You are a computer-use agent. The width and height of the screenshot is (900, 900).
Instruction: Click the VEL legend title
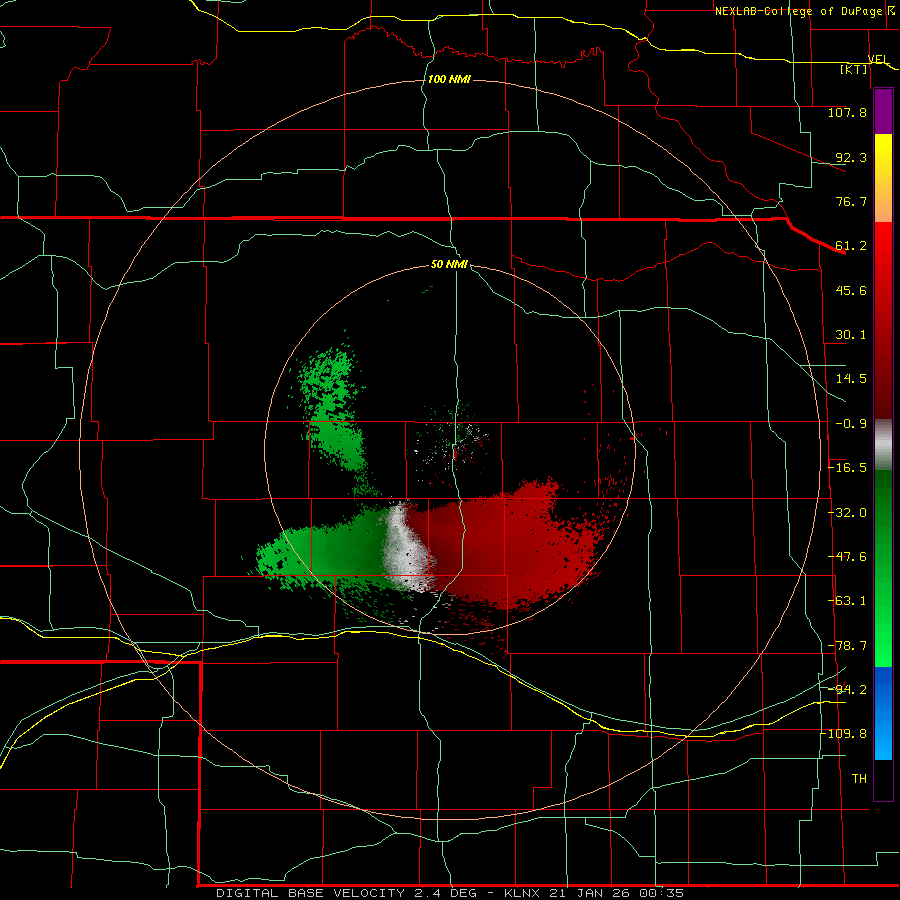(878, 59)
